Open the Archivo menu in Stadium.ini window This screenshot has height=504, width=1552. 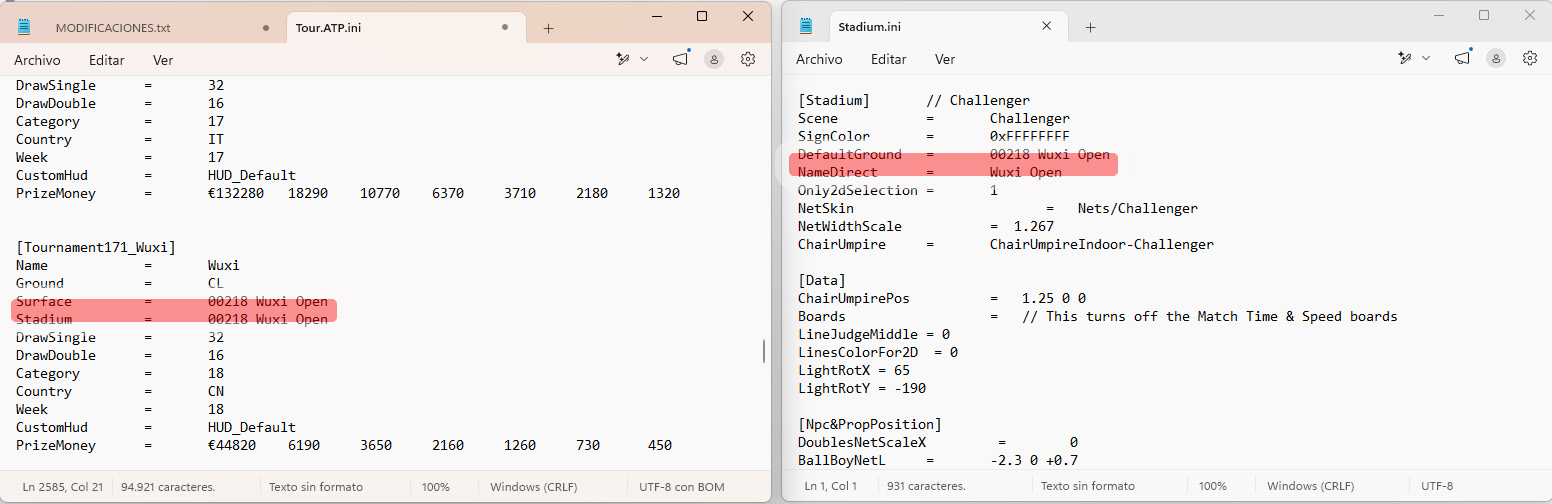(820, 60)
